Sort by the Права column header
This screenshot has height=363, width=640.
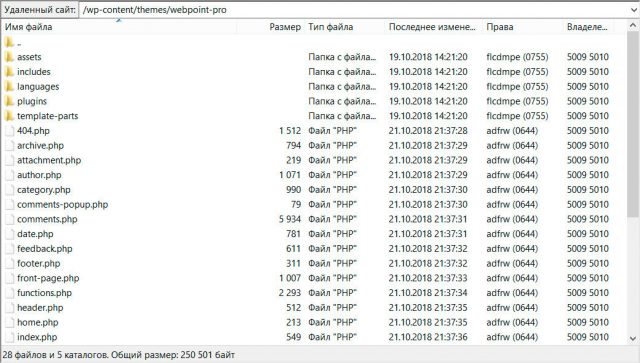click(523, 27)
